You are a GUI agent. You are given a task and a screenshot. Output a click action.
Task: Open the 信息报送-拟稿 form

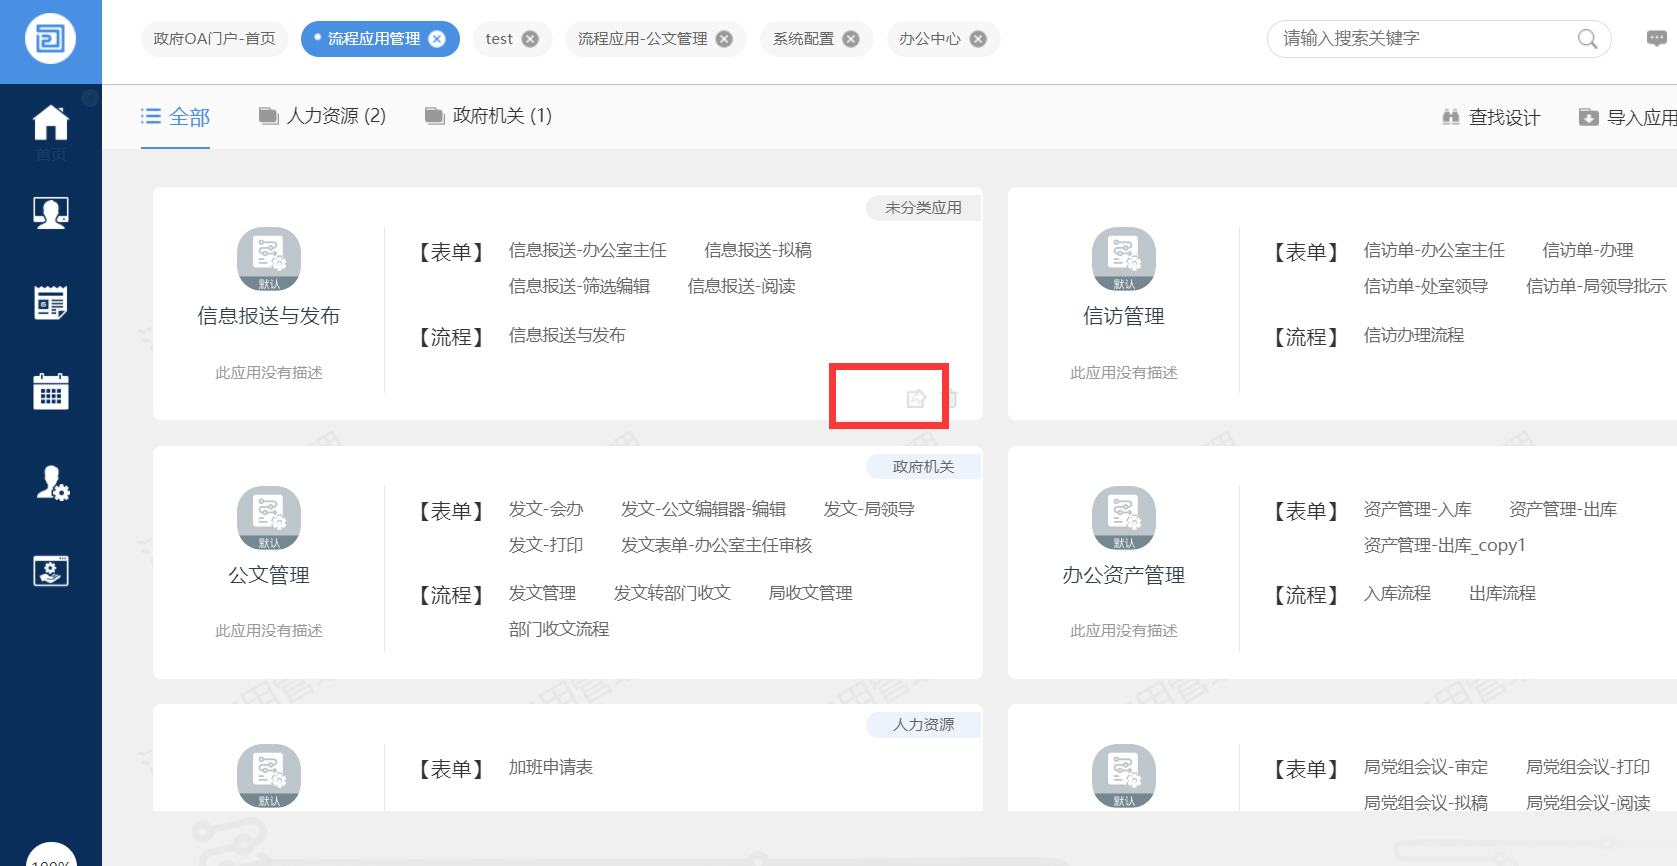pos(758,250)
